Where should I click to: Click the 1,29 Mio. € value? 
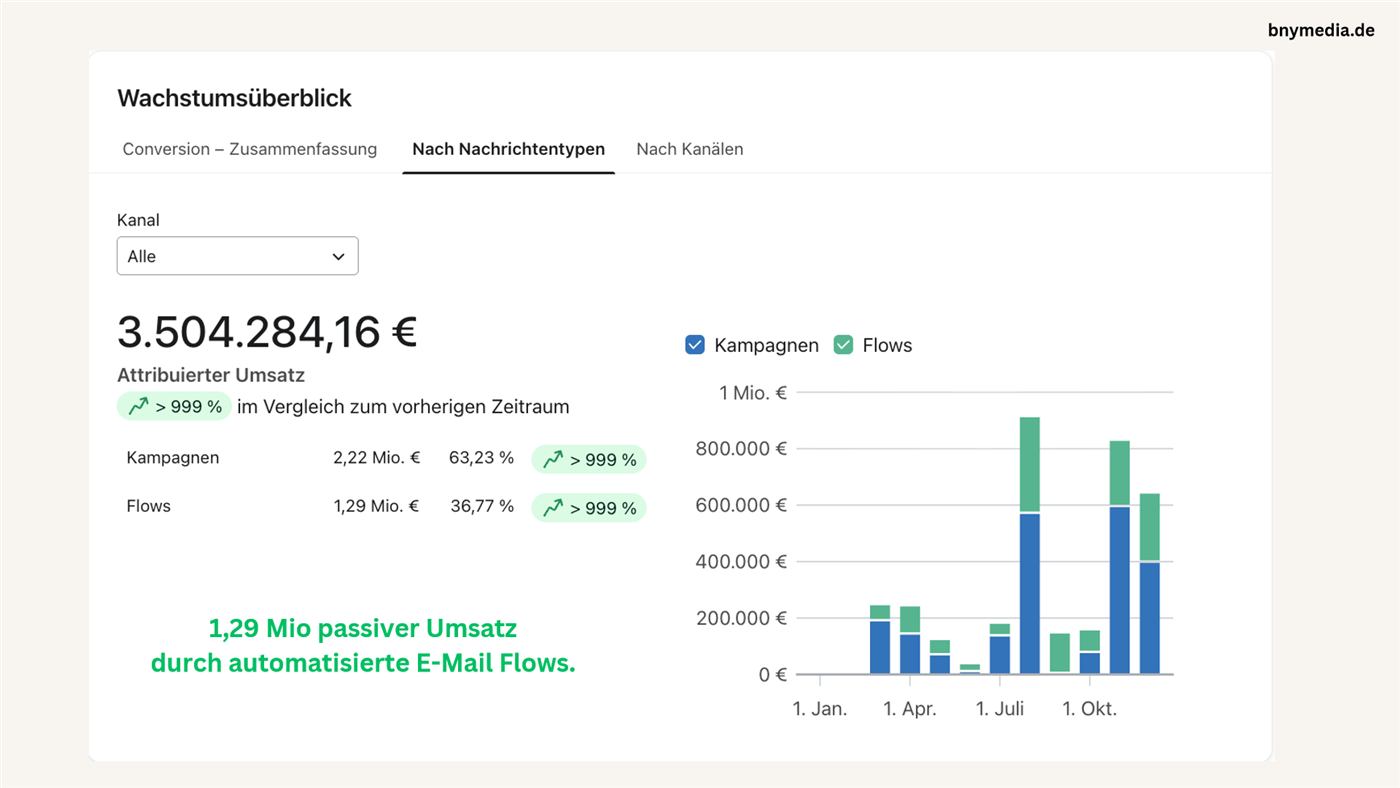click(x=377, y=506)
